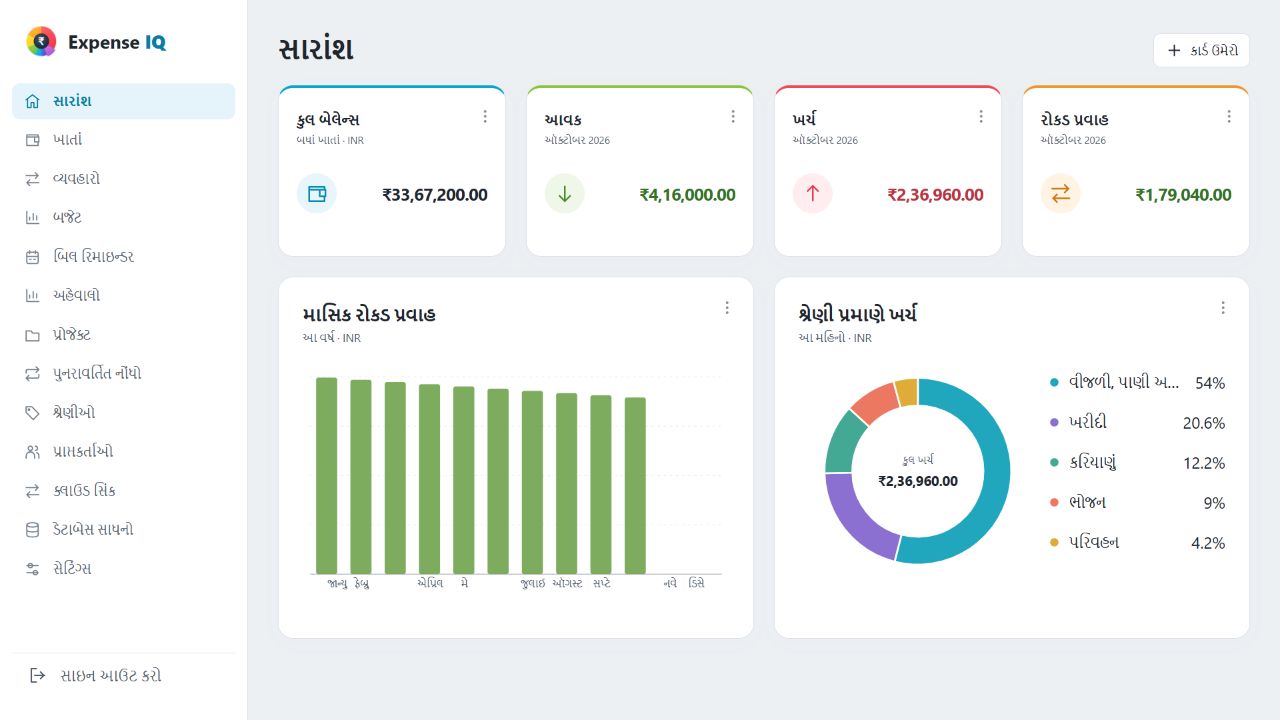Viewport: 1280px width, 720px height.
Task: Click the swap-arrows icon in રોકડ પ્રવાહ card
Action: tap(1061, 194)
